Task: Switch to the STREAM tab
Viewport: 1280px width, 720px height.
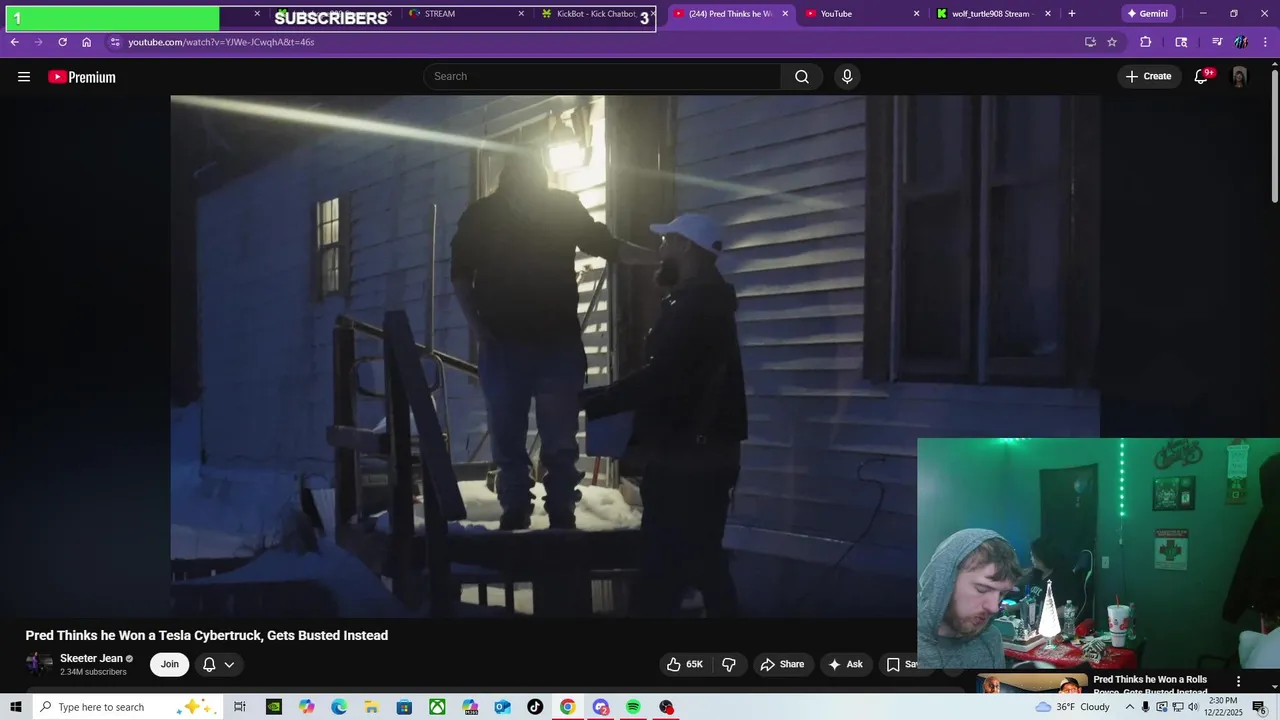Action: coord(466,14)
